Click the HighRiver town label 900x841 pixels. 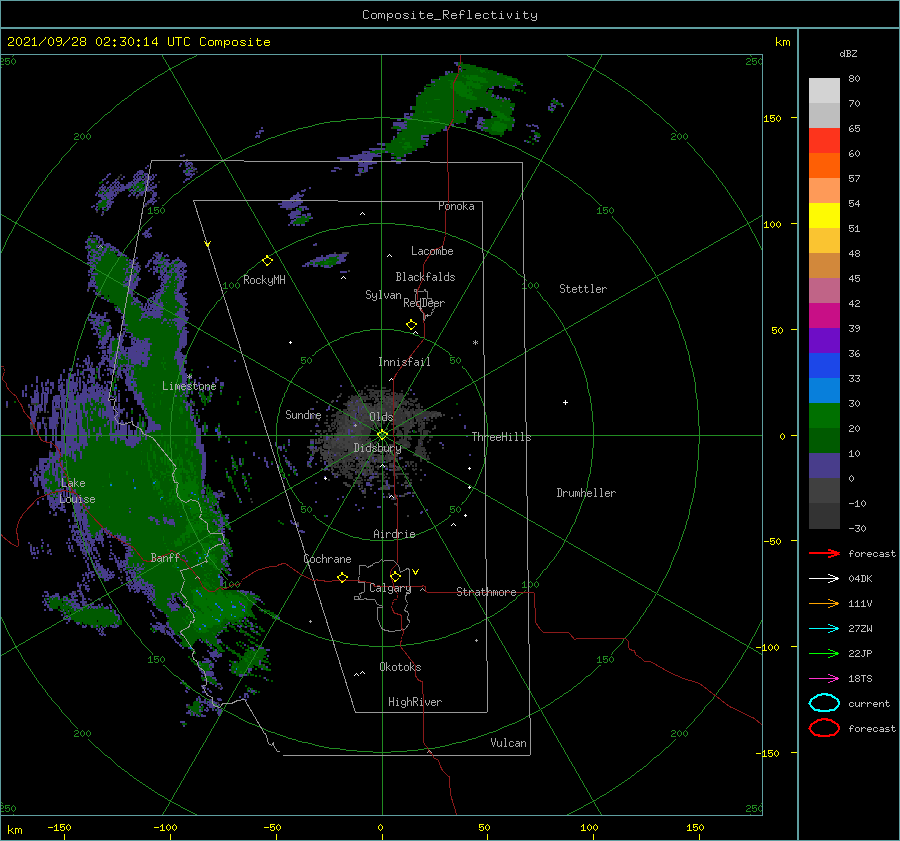click(x=415, y=702)
